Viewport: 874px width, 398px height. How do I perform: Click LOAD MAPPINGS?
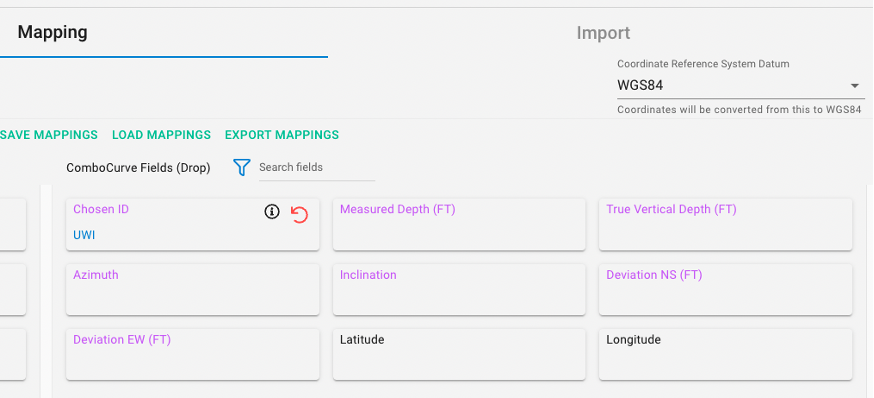pyautogui.click(x=162, y=135)
